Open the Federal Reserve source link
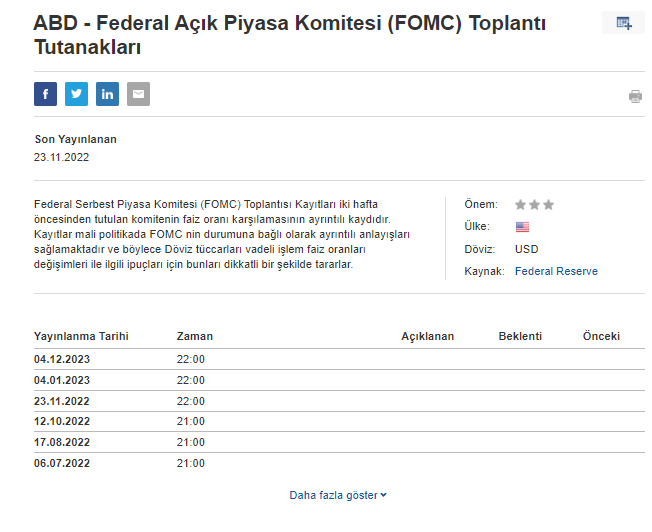The image size is (652, 532). pos(556,271)
